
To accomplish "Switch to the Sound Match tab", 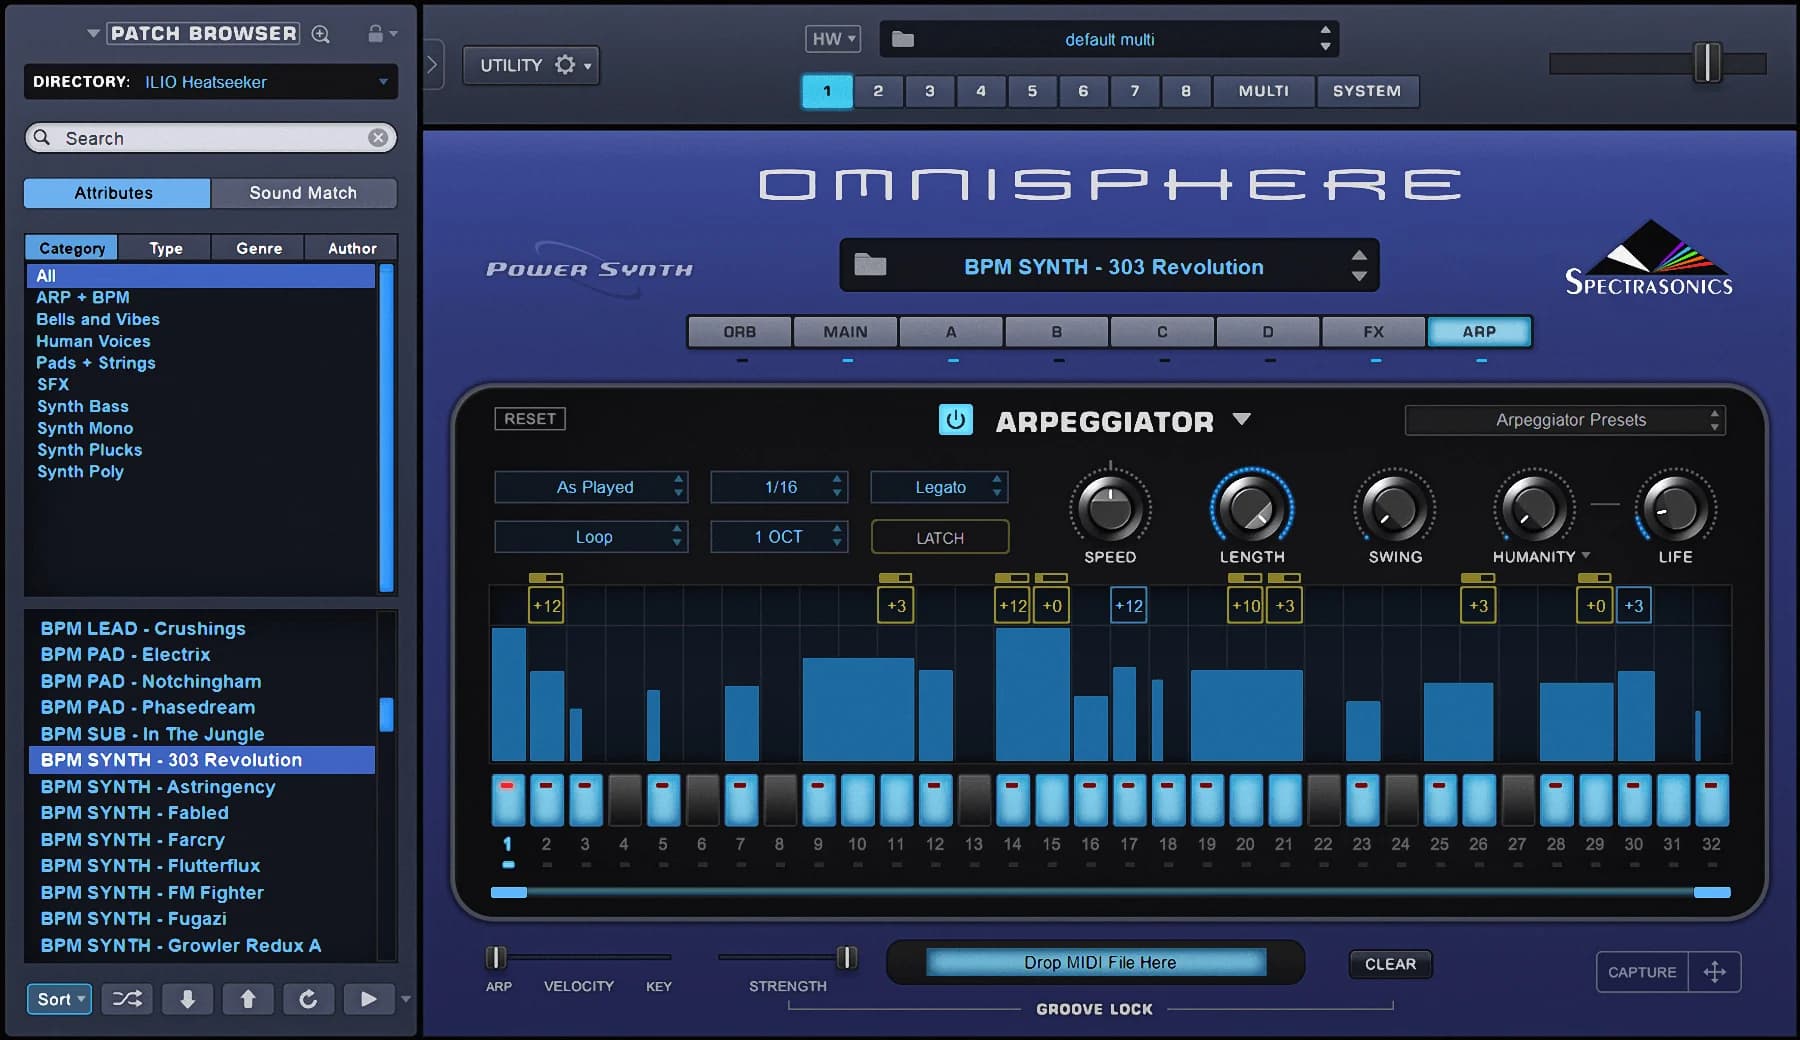I will coord(304,192).
